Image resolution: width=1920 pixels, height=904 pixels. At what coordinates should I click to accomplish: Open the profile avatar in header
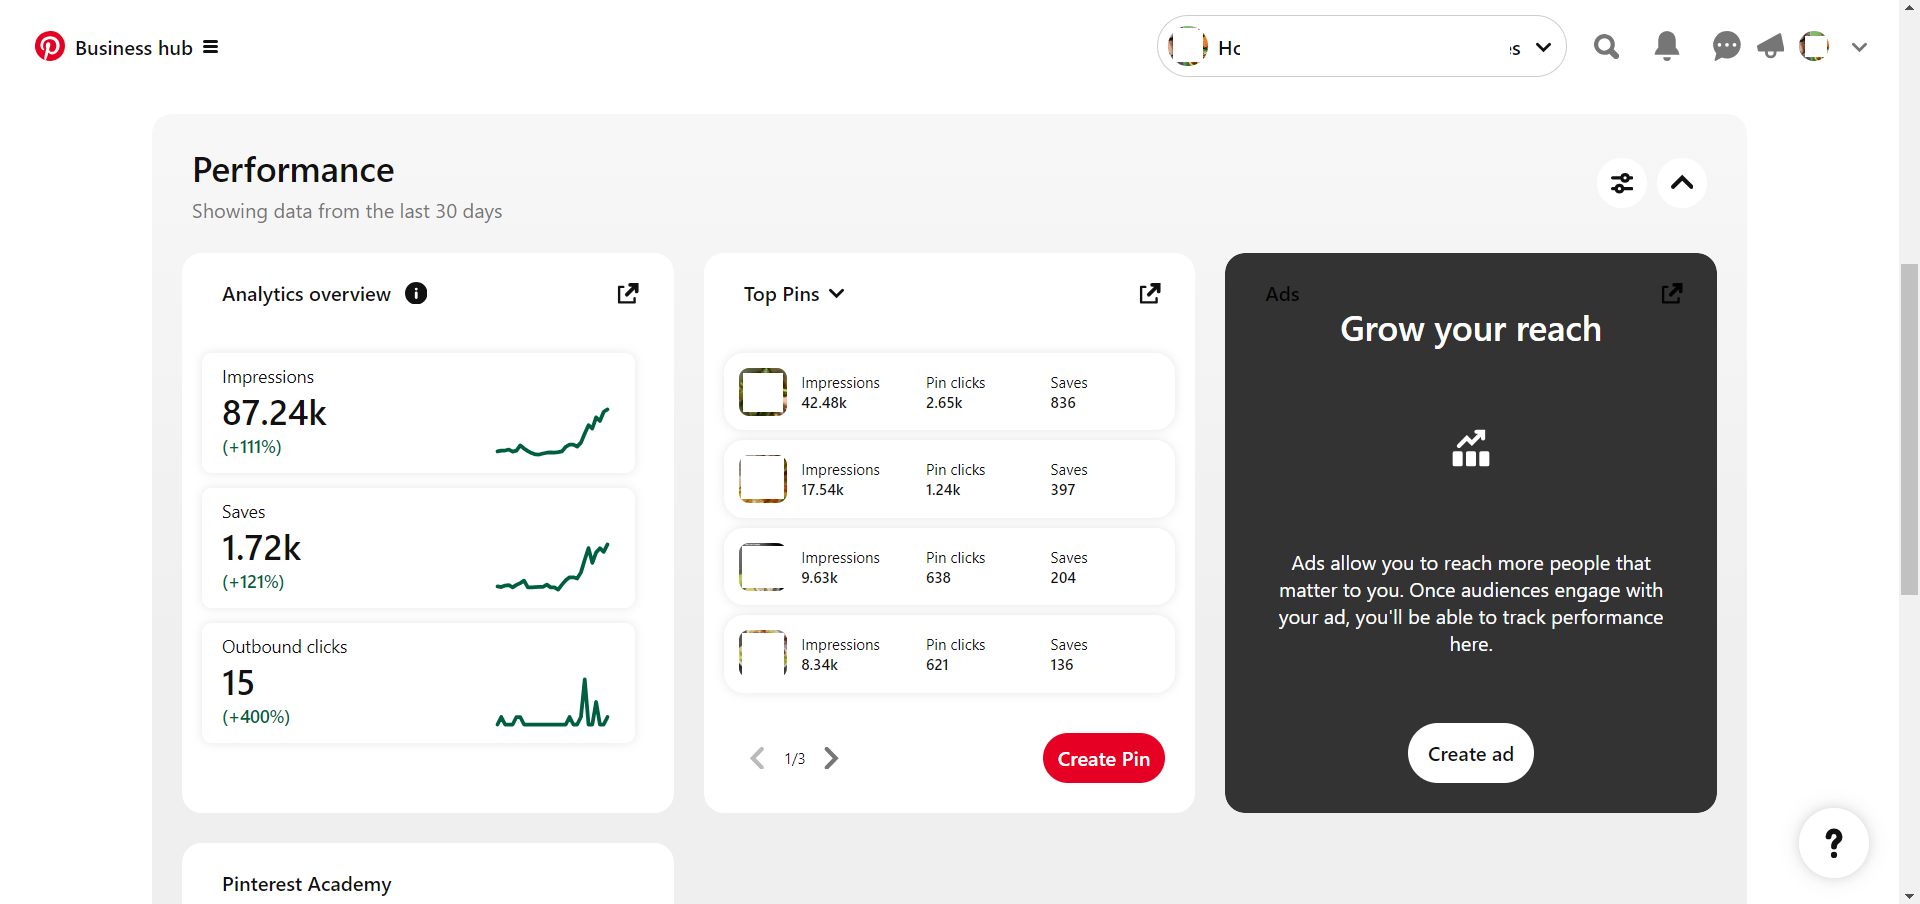click(x=1814, y=46)
